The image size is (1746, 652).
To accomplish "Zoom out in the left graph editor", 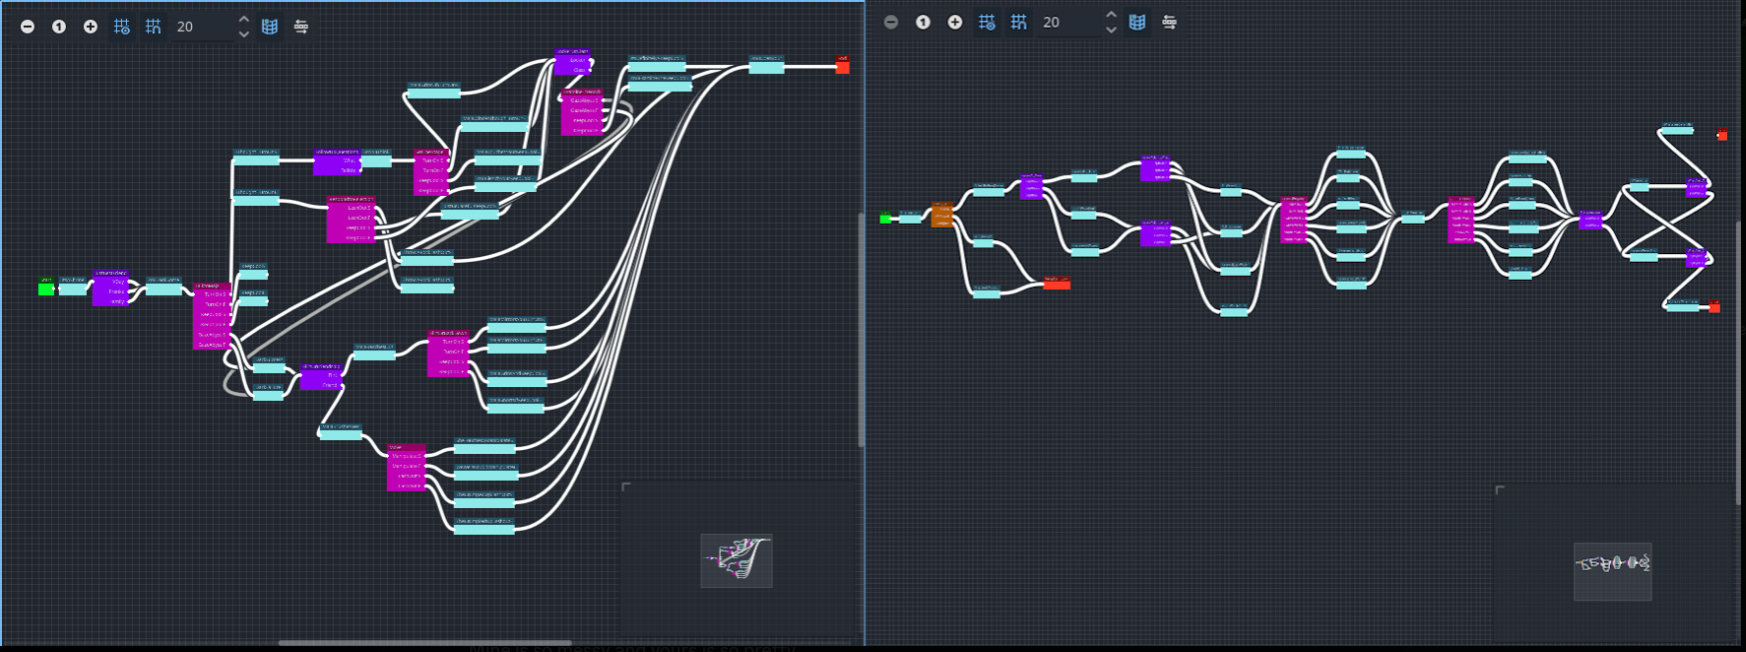I will click(28, 27).
